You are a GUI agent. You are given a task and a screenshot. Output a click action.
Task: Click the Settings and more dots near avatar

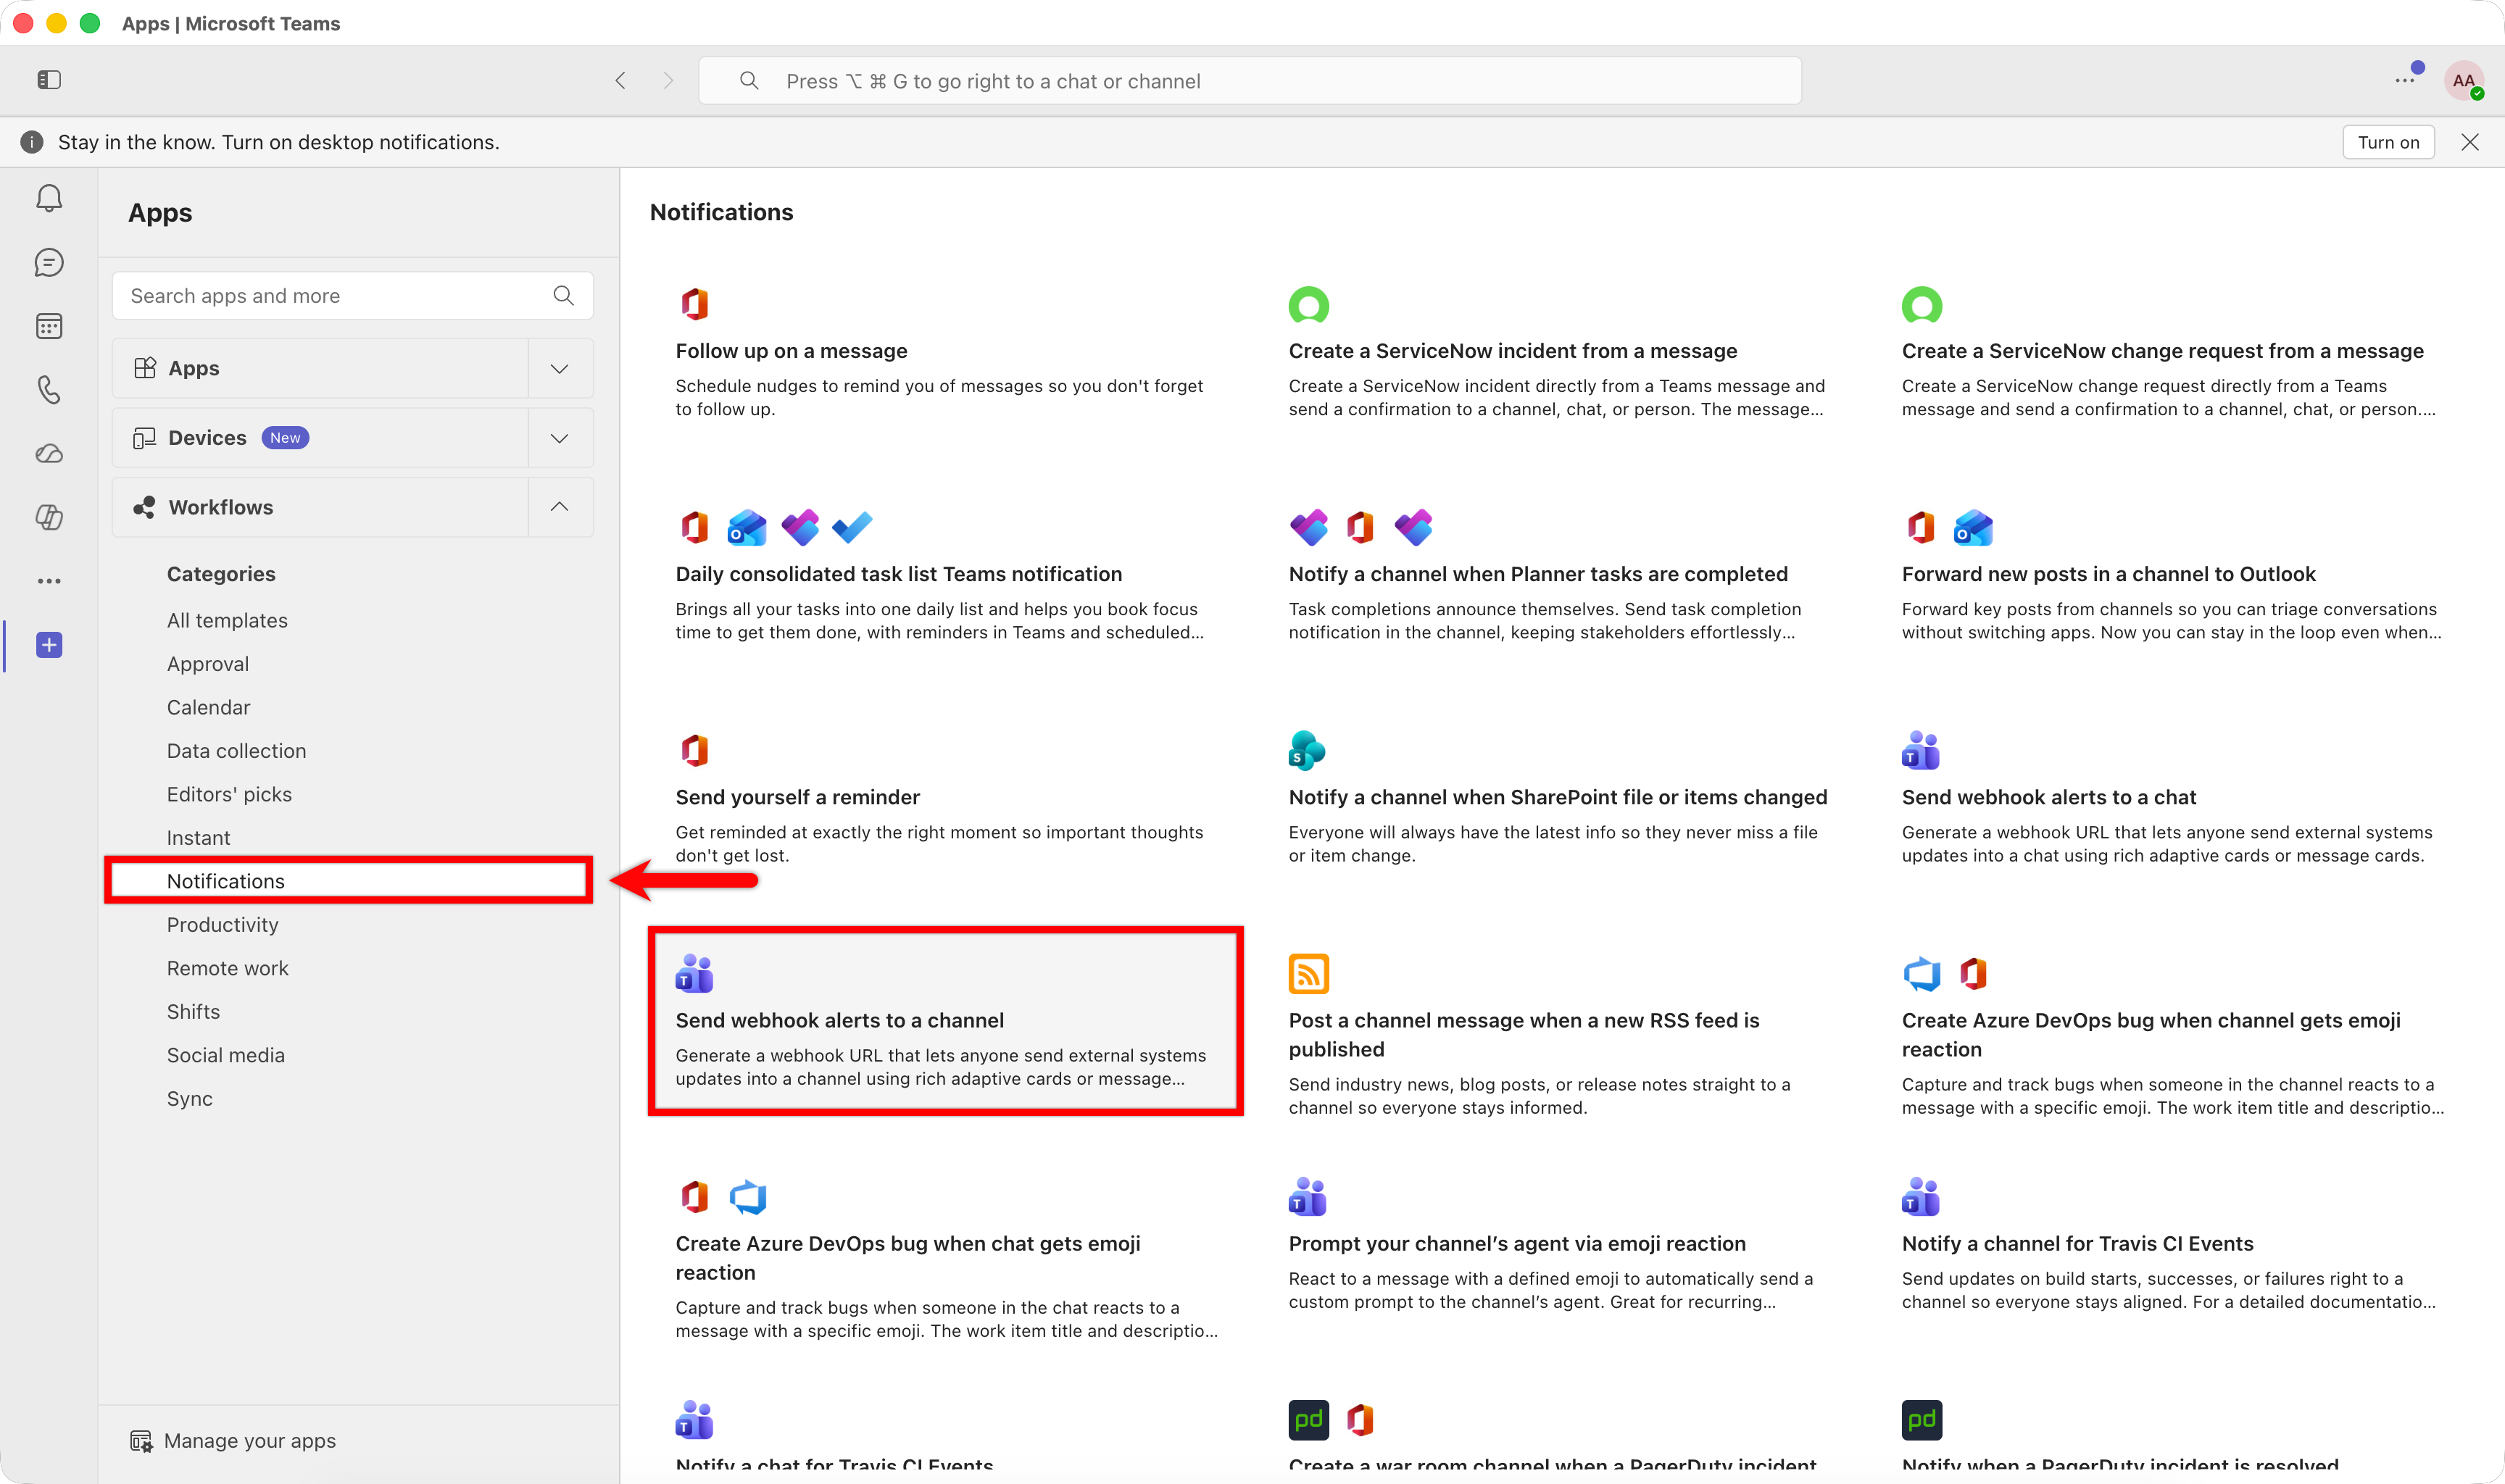(2404, 80)
